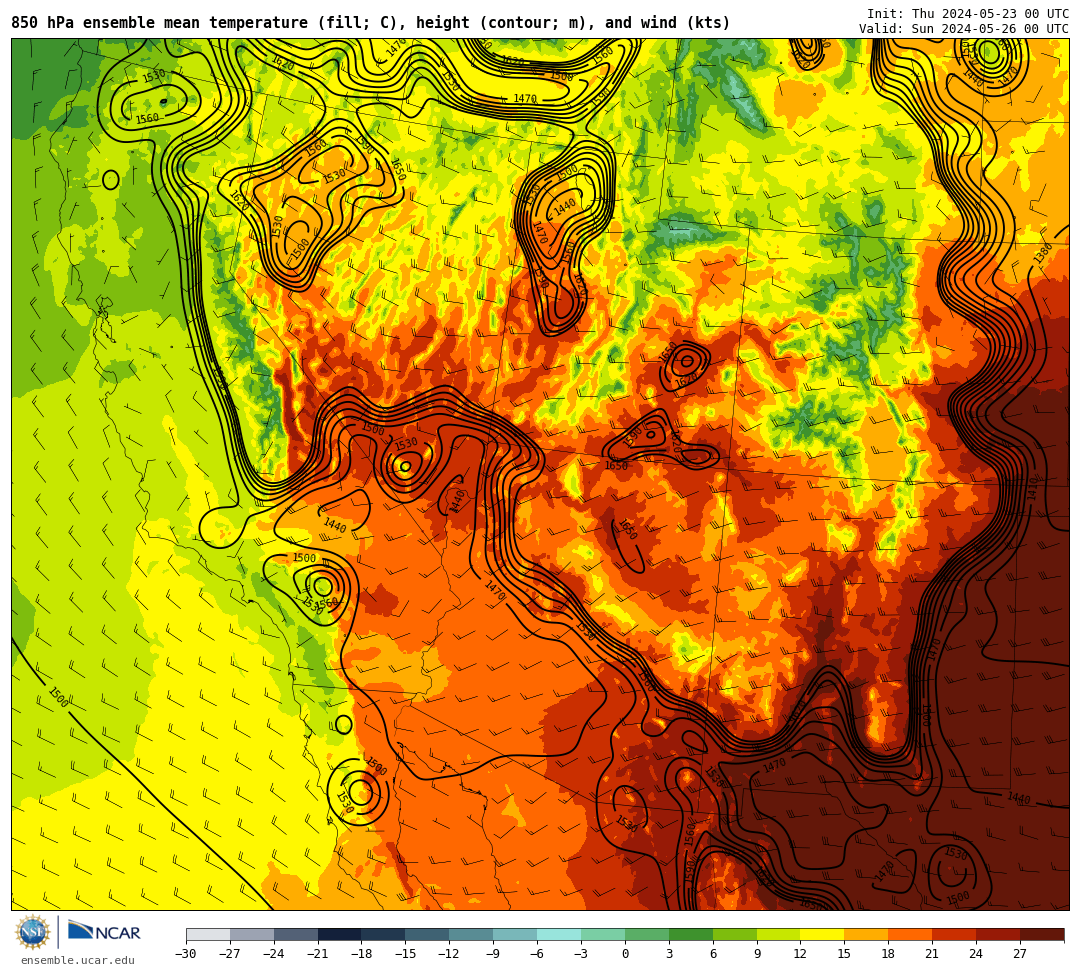Pick the dark red swatch between 24 and 27
The width and height of the screenshot is (1080, 973).
[x=998, y=934]
